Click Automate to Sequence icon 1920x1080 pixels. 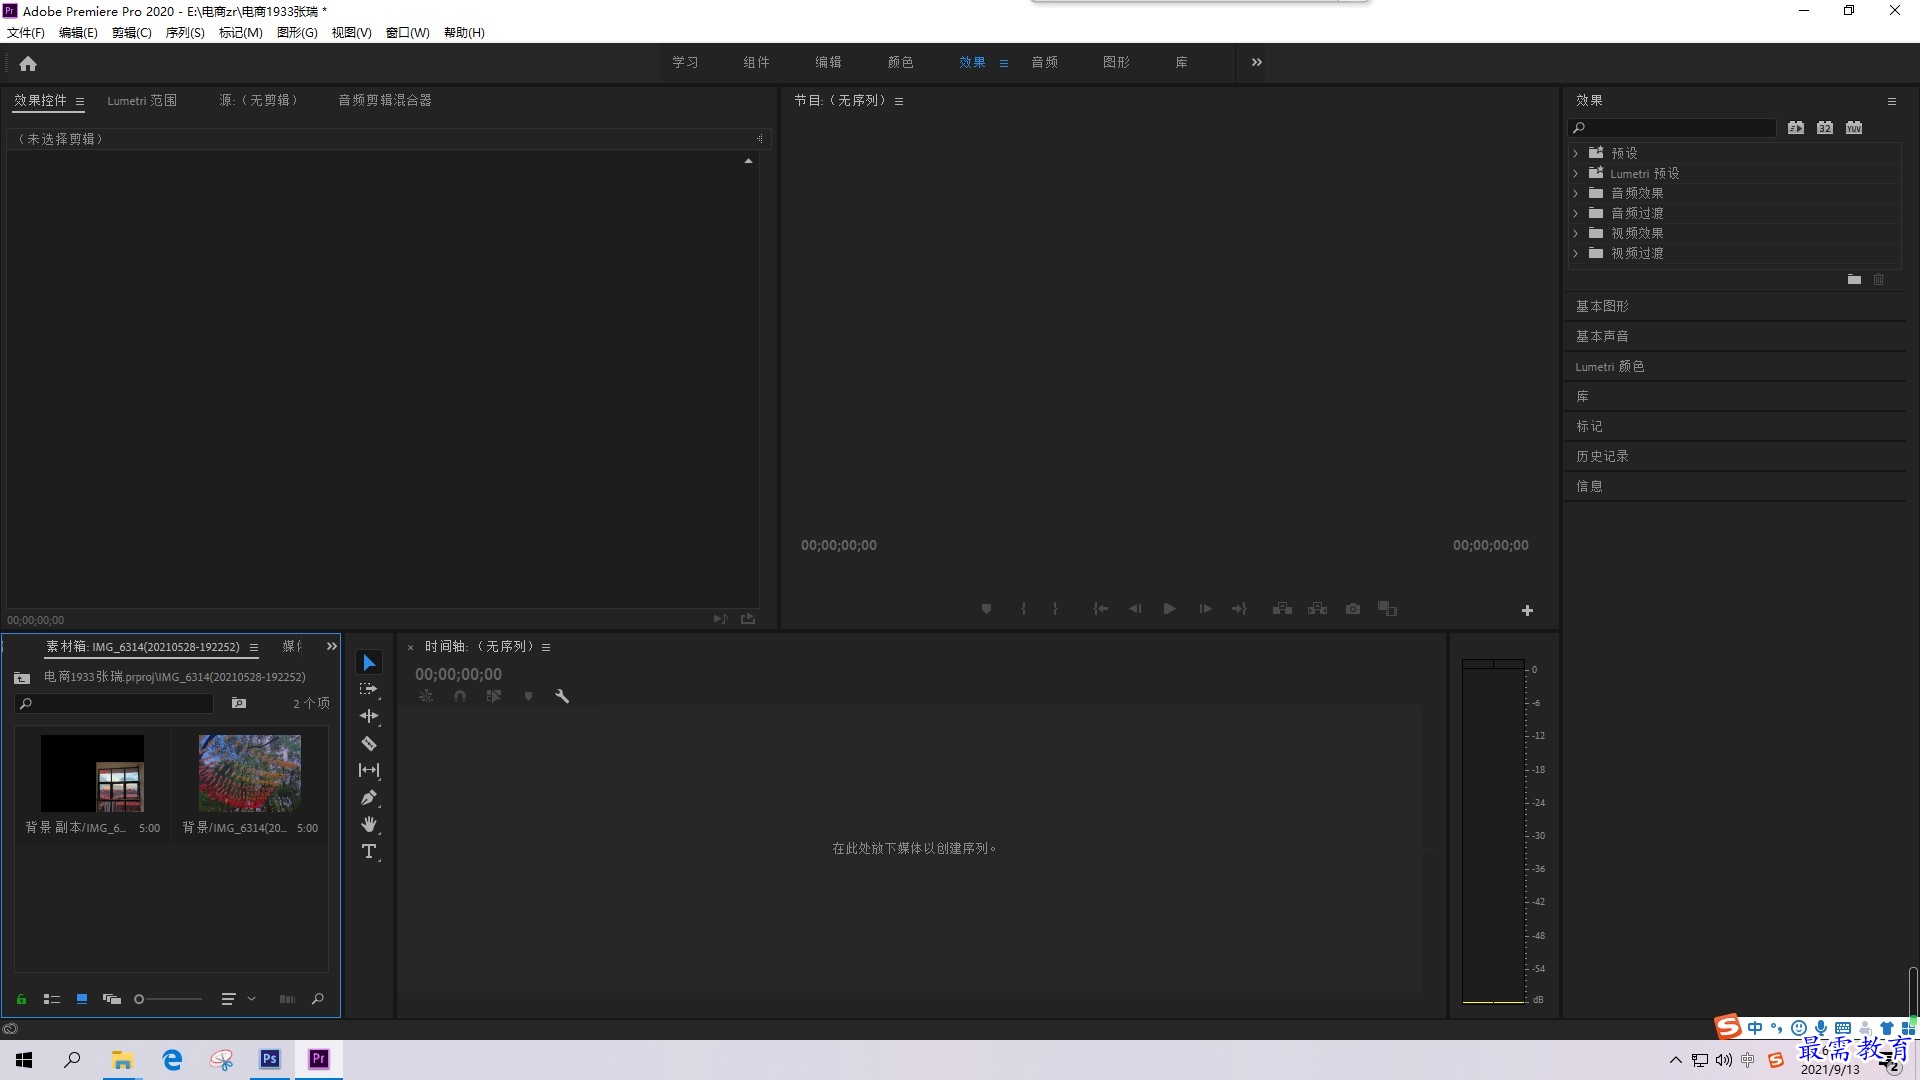pos(287,999)
